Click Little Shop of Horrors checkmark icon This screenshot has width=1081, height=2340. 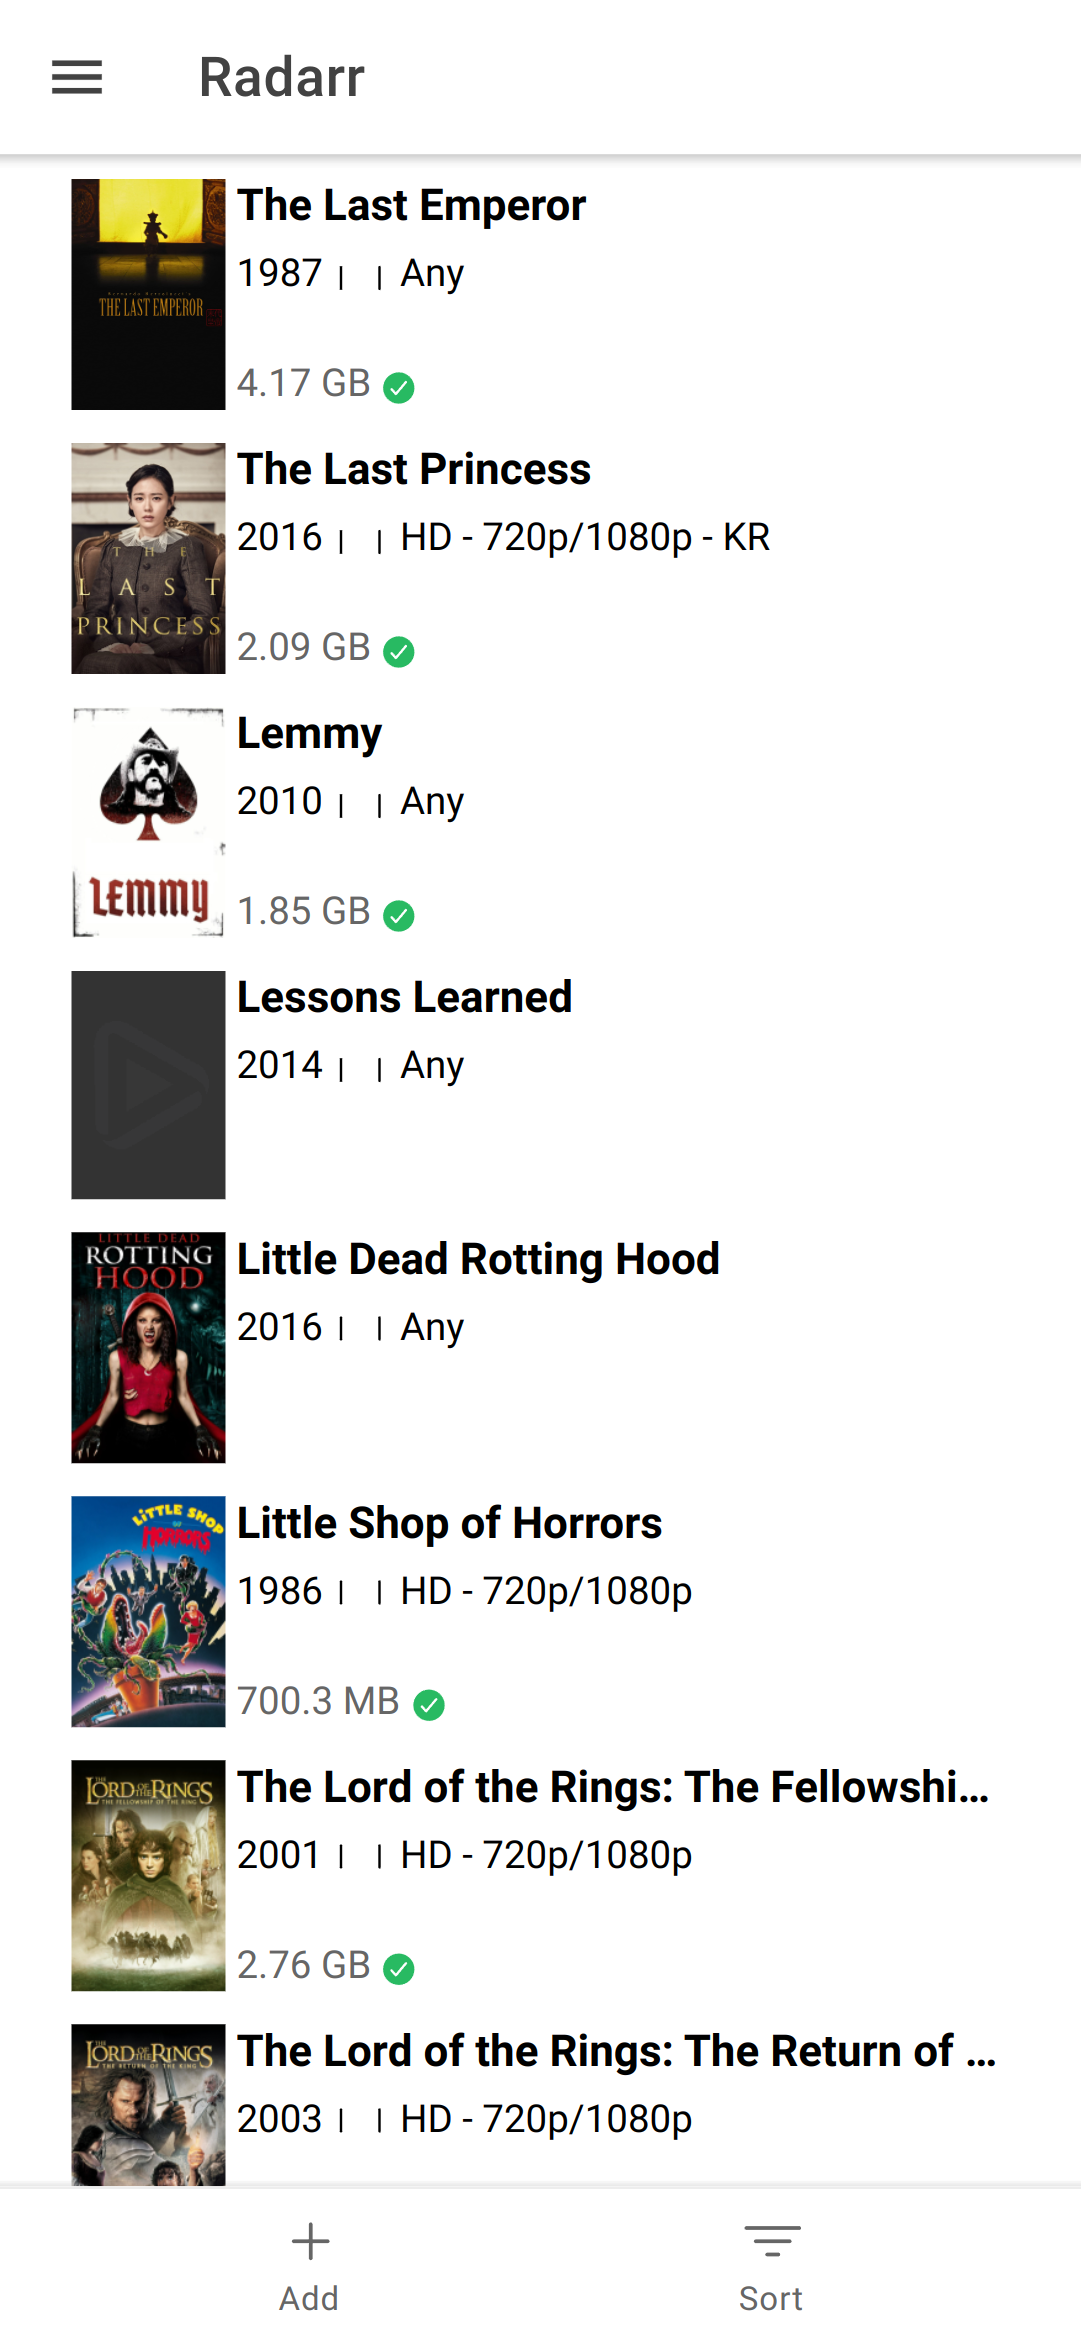tap(429, 1704)
